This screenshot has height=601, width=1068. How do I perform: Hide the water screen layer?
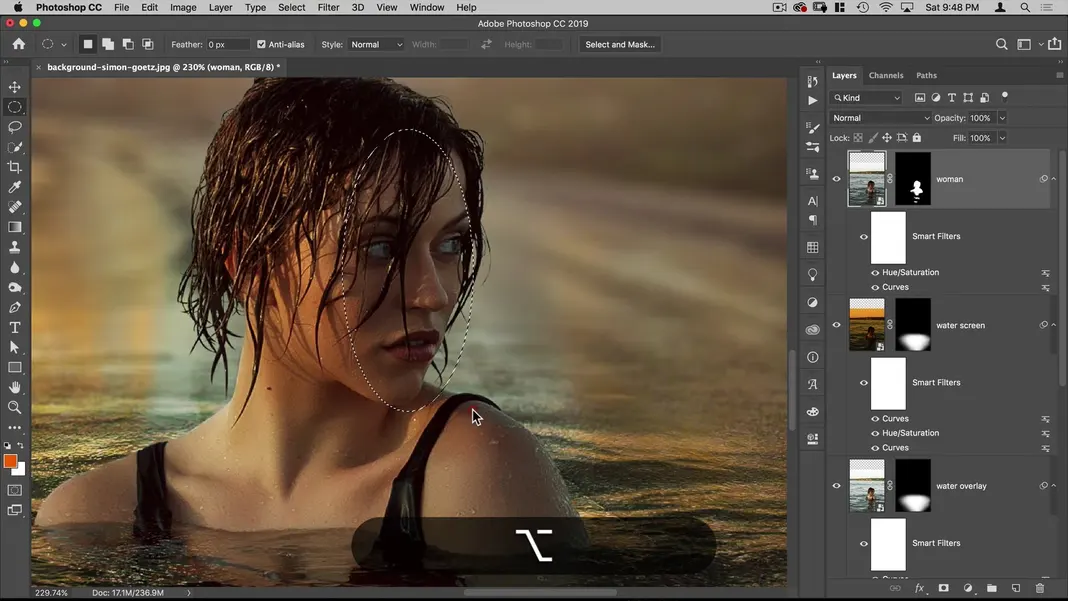[x=836, y=325]
